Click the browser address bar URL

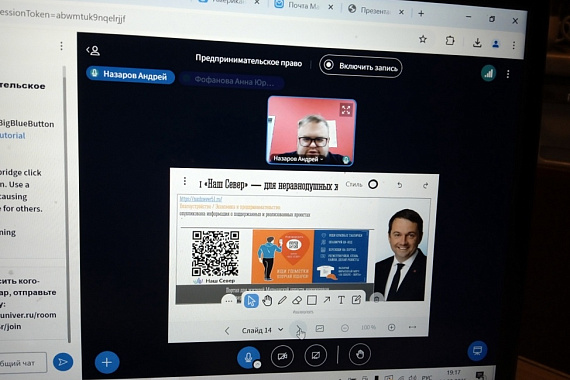tap(63, 16)
